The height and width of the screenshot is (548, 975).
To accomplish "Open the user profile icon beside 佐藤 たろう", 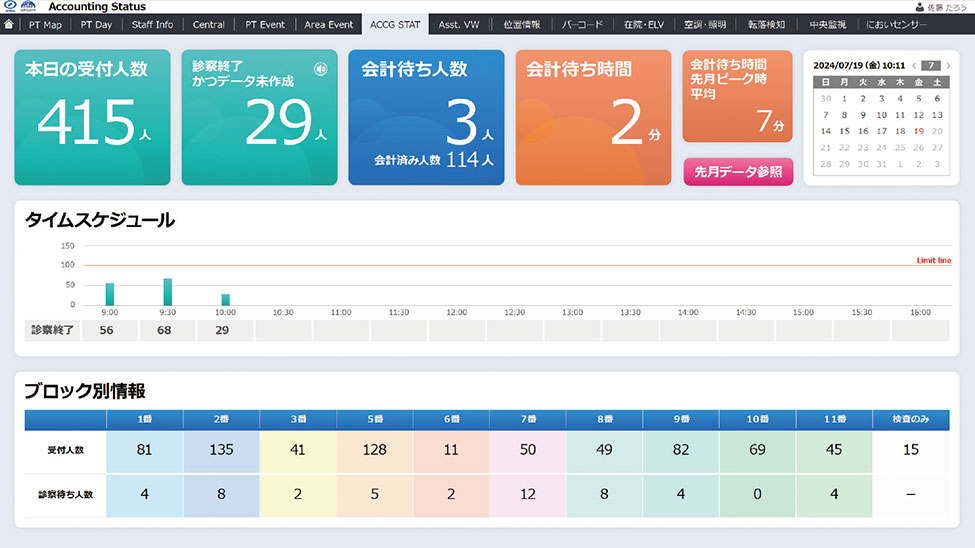I will pos(919,7).
